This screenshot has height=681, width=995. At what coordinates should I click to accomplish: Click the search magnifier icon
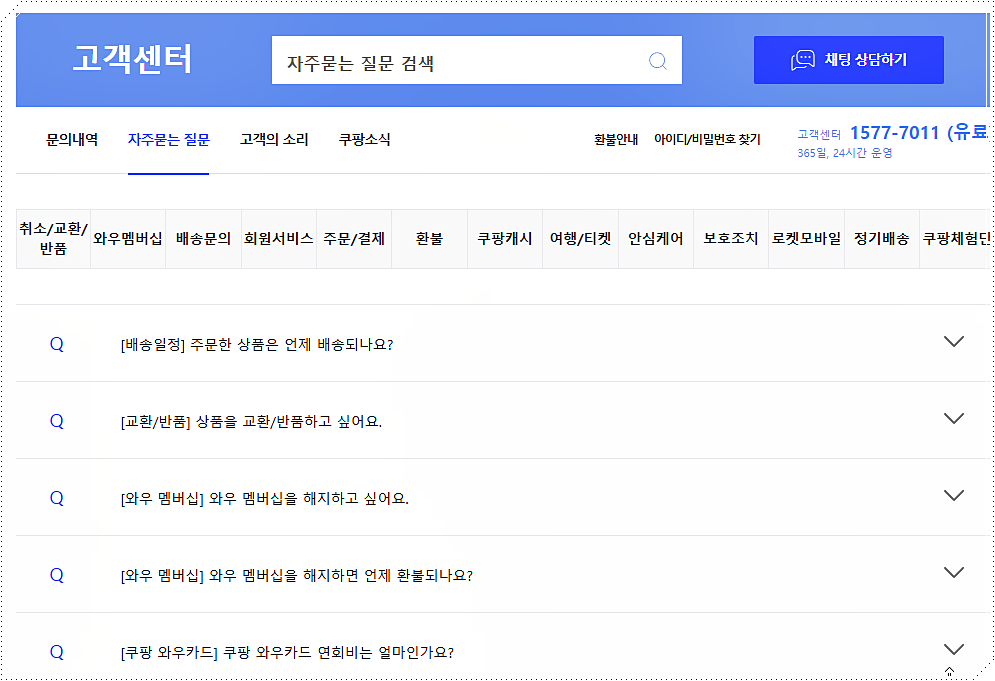click(x=657, y=60)
